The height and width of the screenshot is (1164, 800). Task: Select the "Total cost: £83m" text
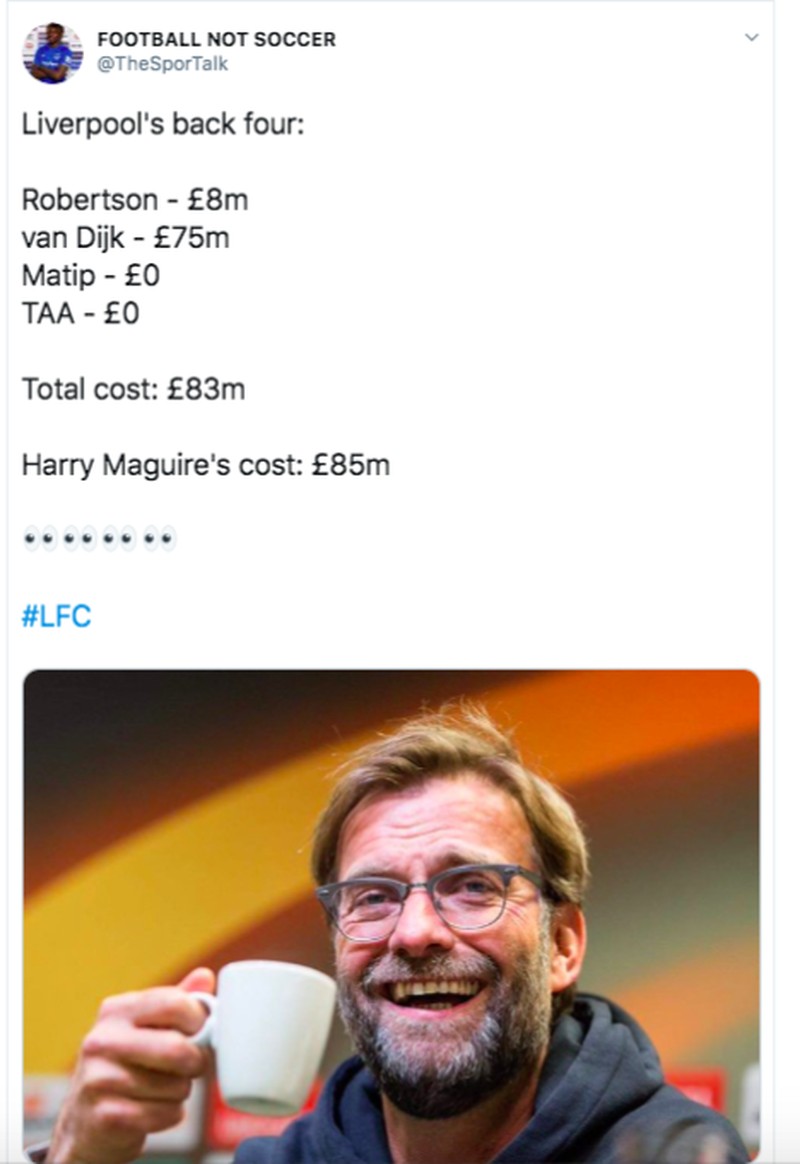click(x=133, y=389)
